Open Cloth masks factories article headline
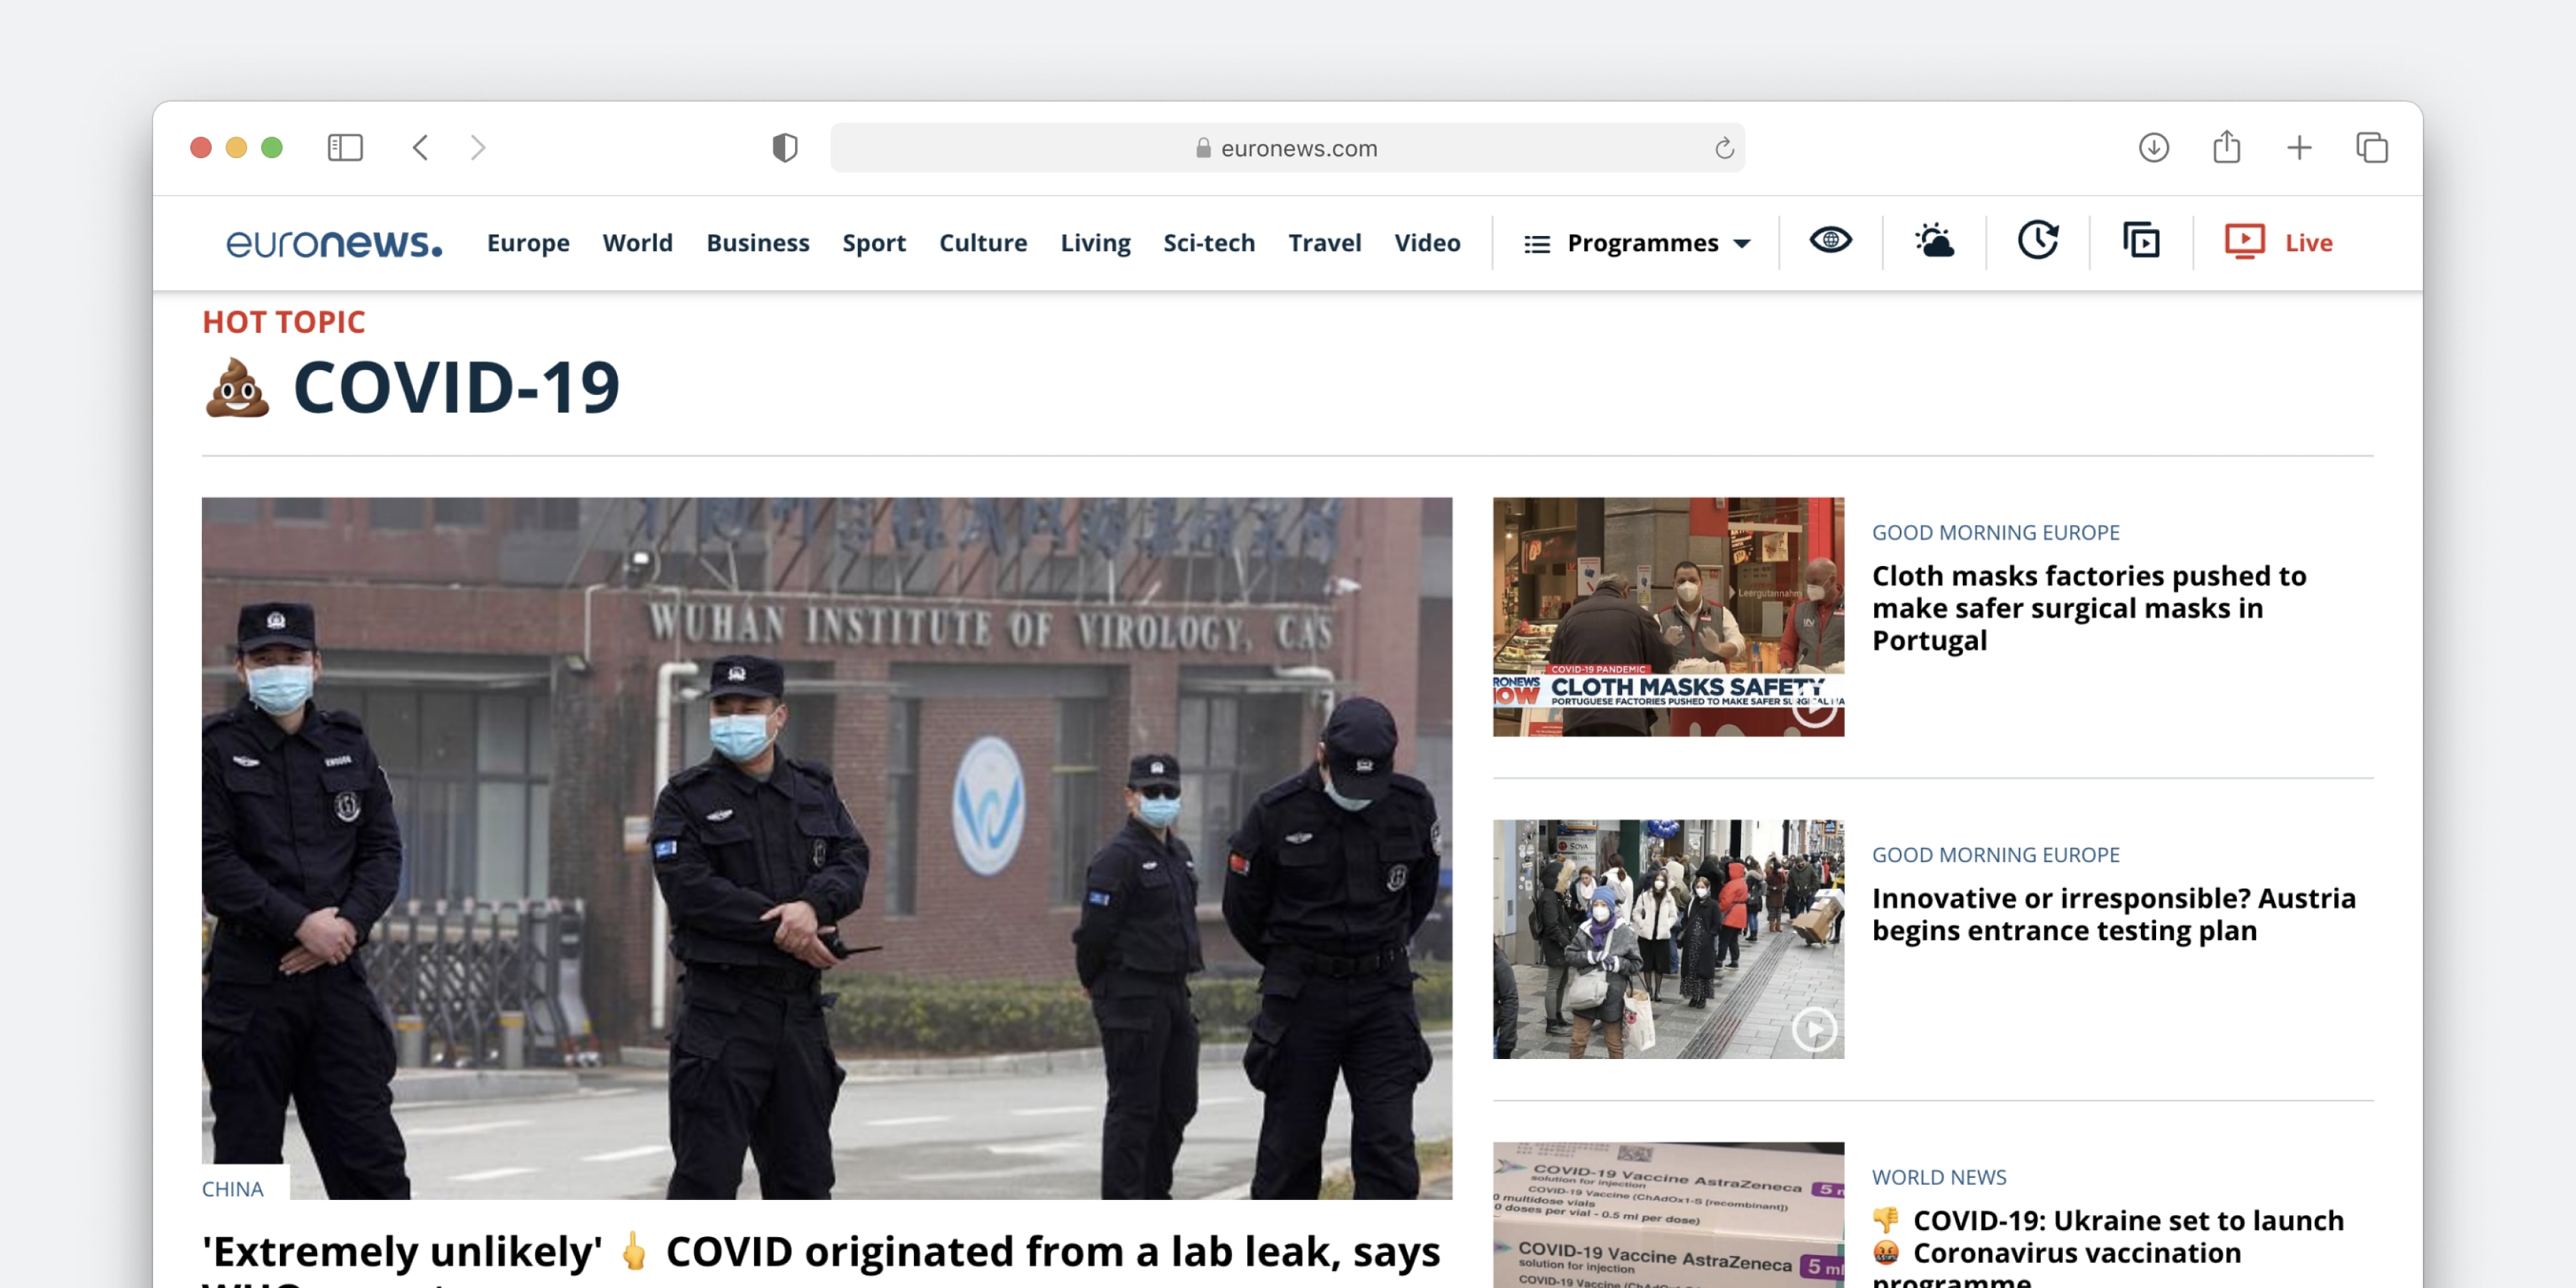Viewport: 2576px width, 1288px height. click(x=2088, y=608)
